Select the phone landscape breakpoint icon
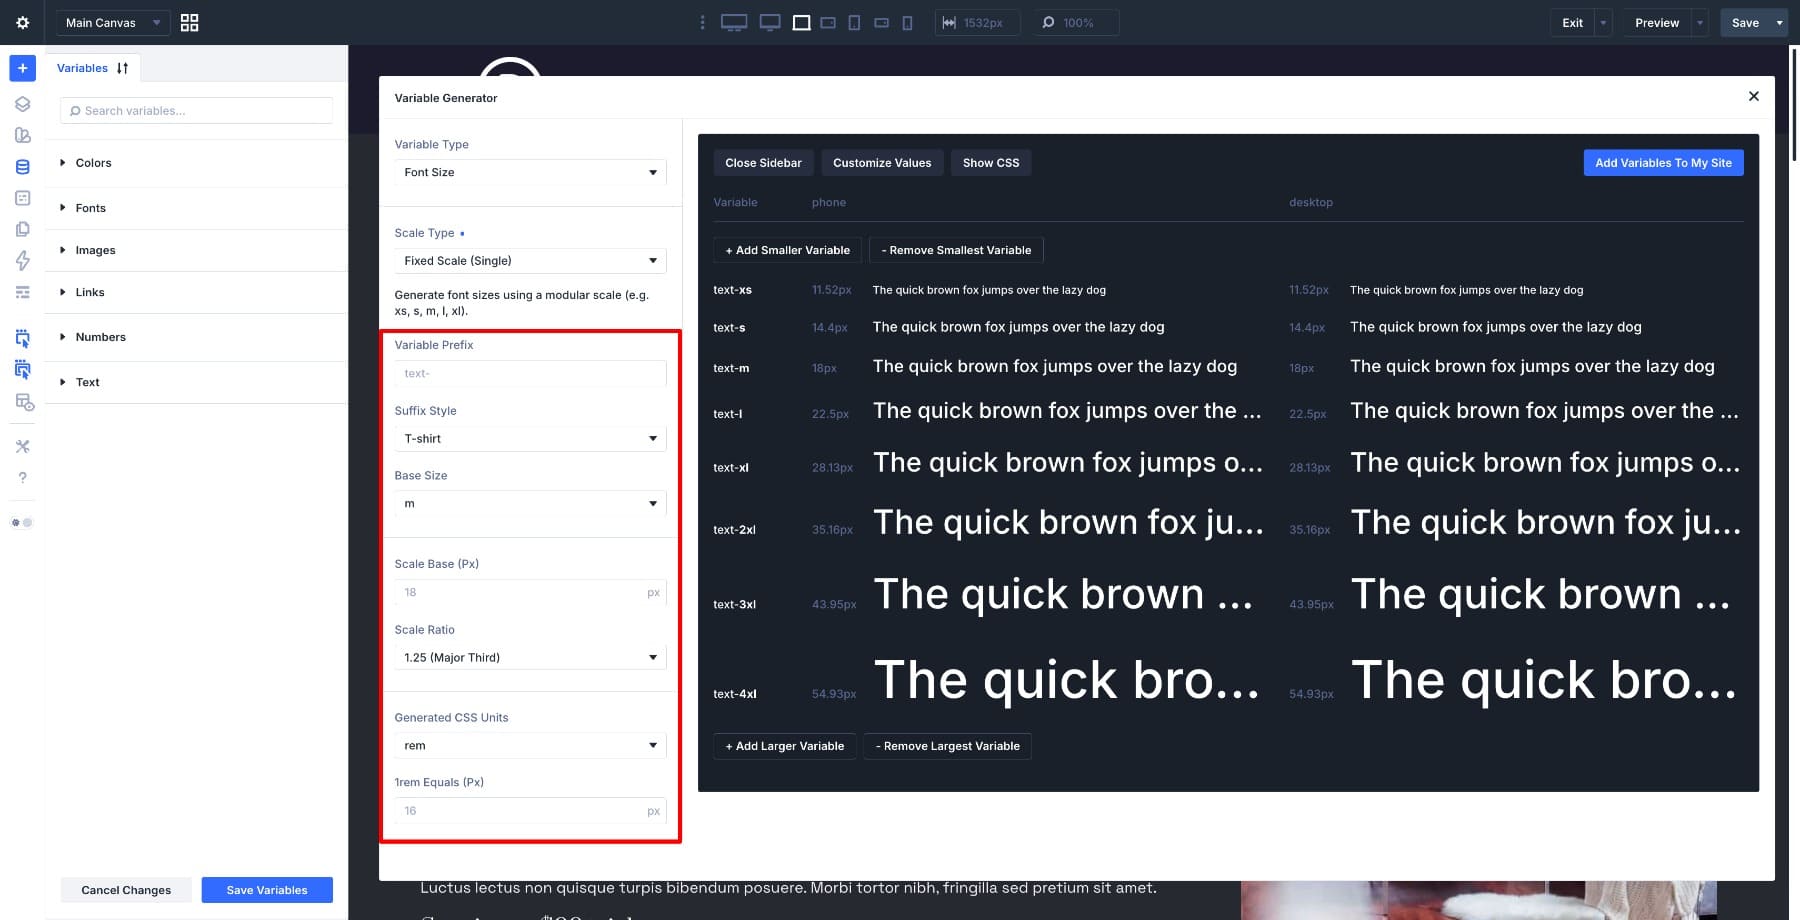This screenshot has height=920, width=1800. [x=881, y=22]
